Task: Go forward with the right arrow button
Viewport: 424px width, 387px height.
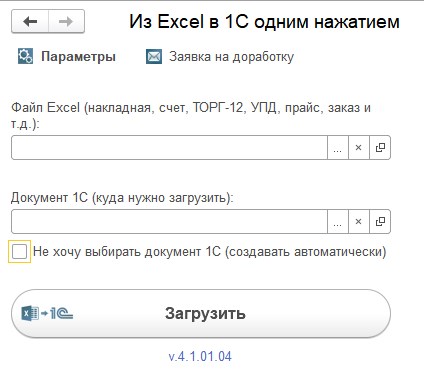Action: click(66, 21)
